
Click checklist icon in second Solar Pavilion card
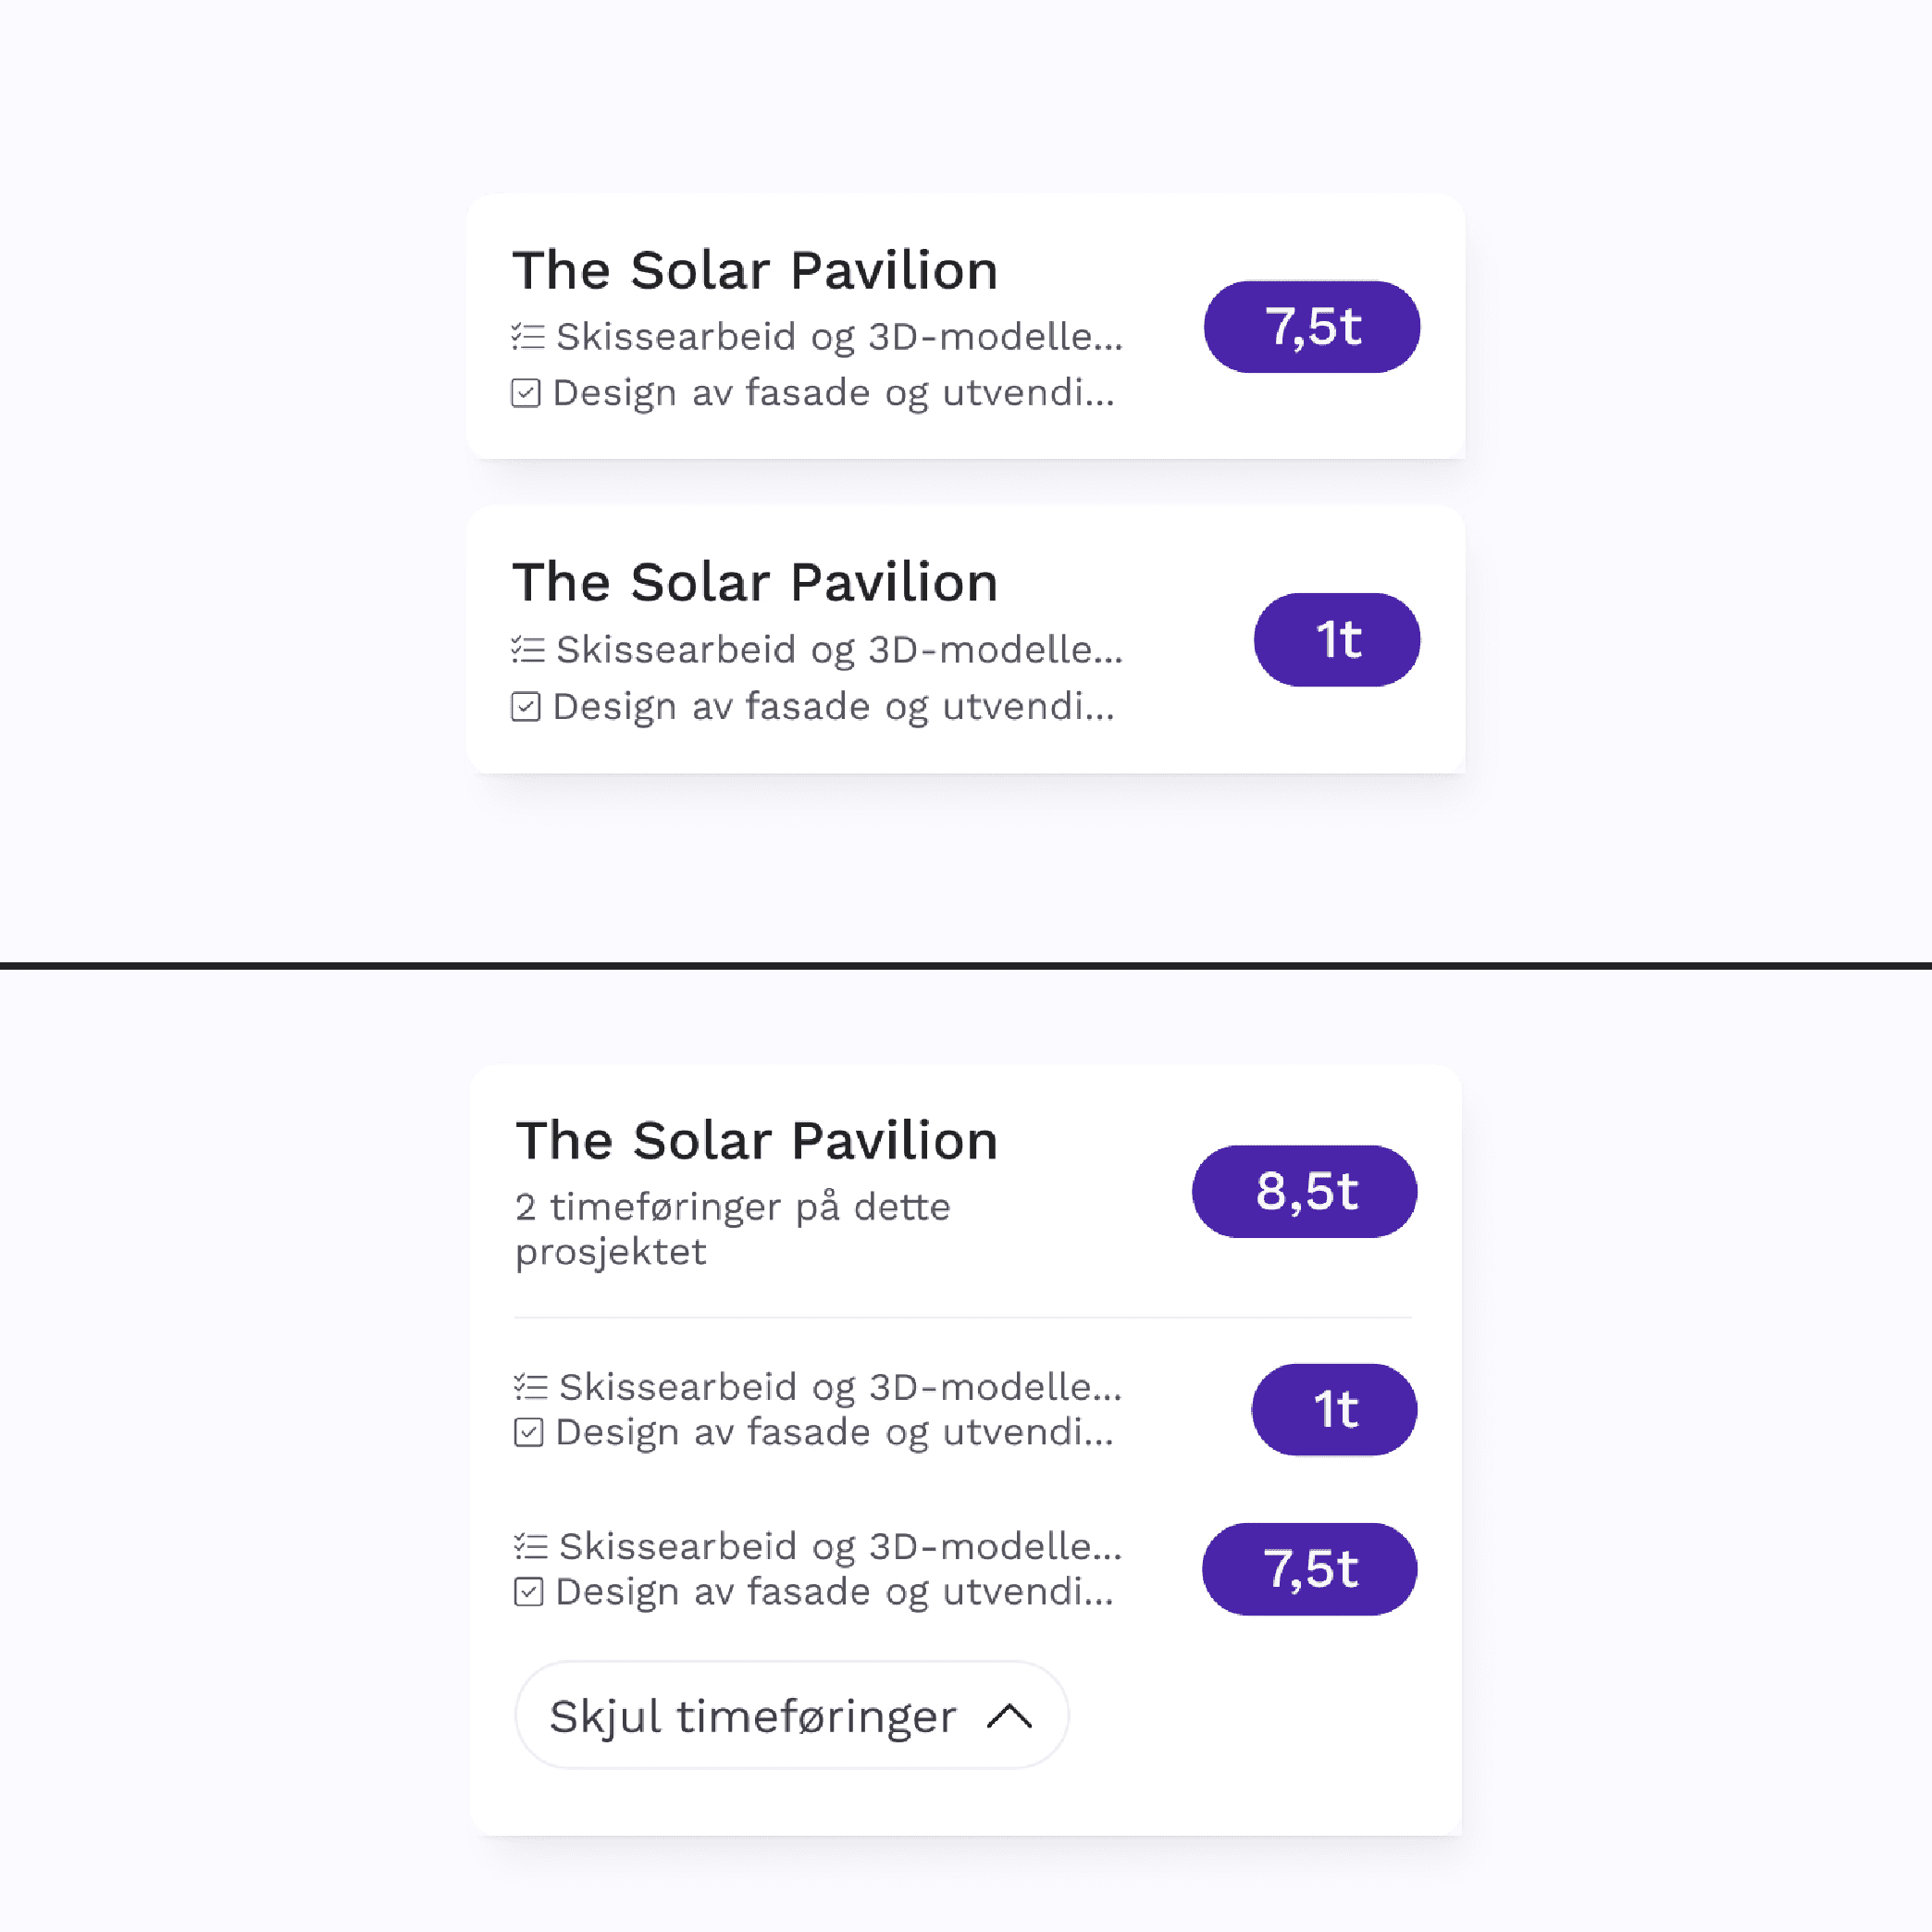527,650
